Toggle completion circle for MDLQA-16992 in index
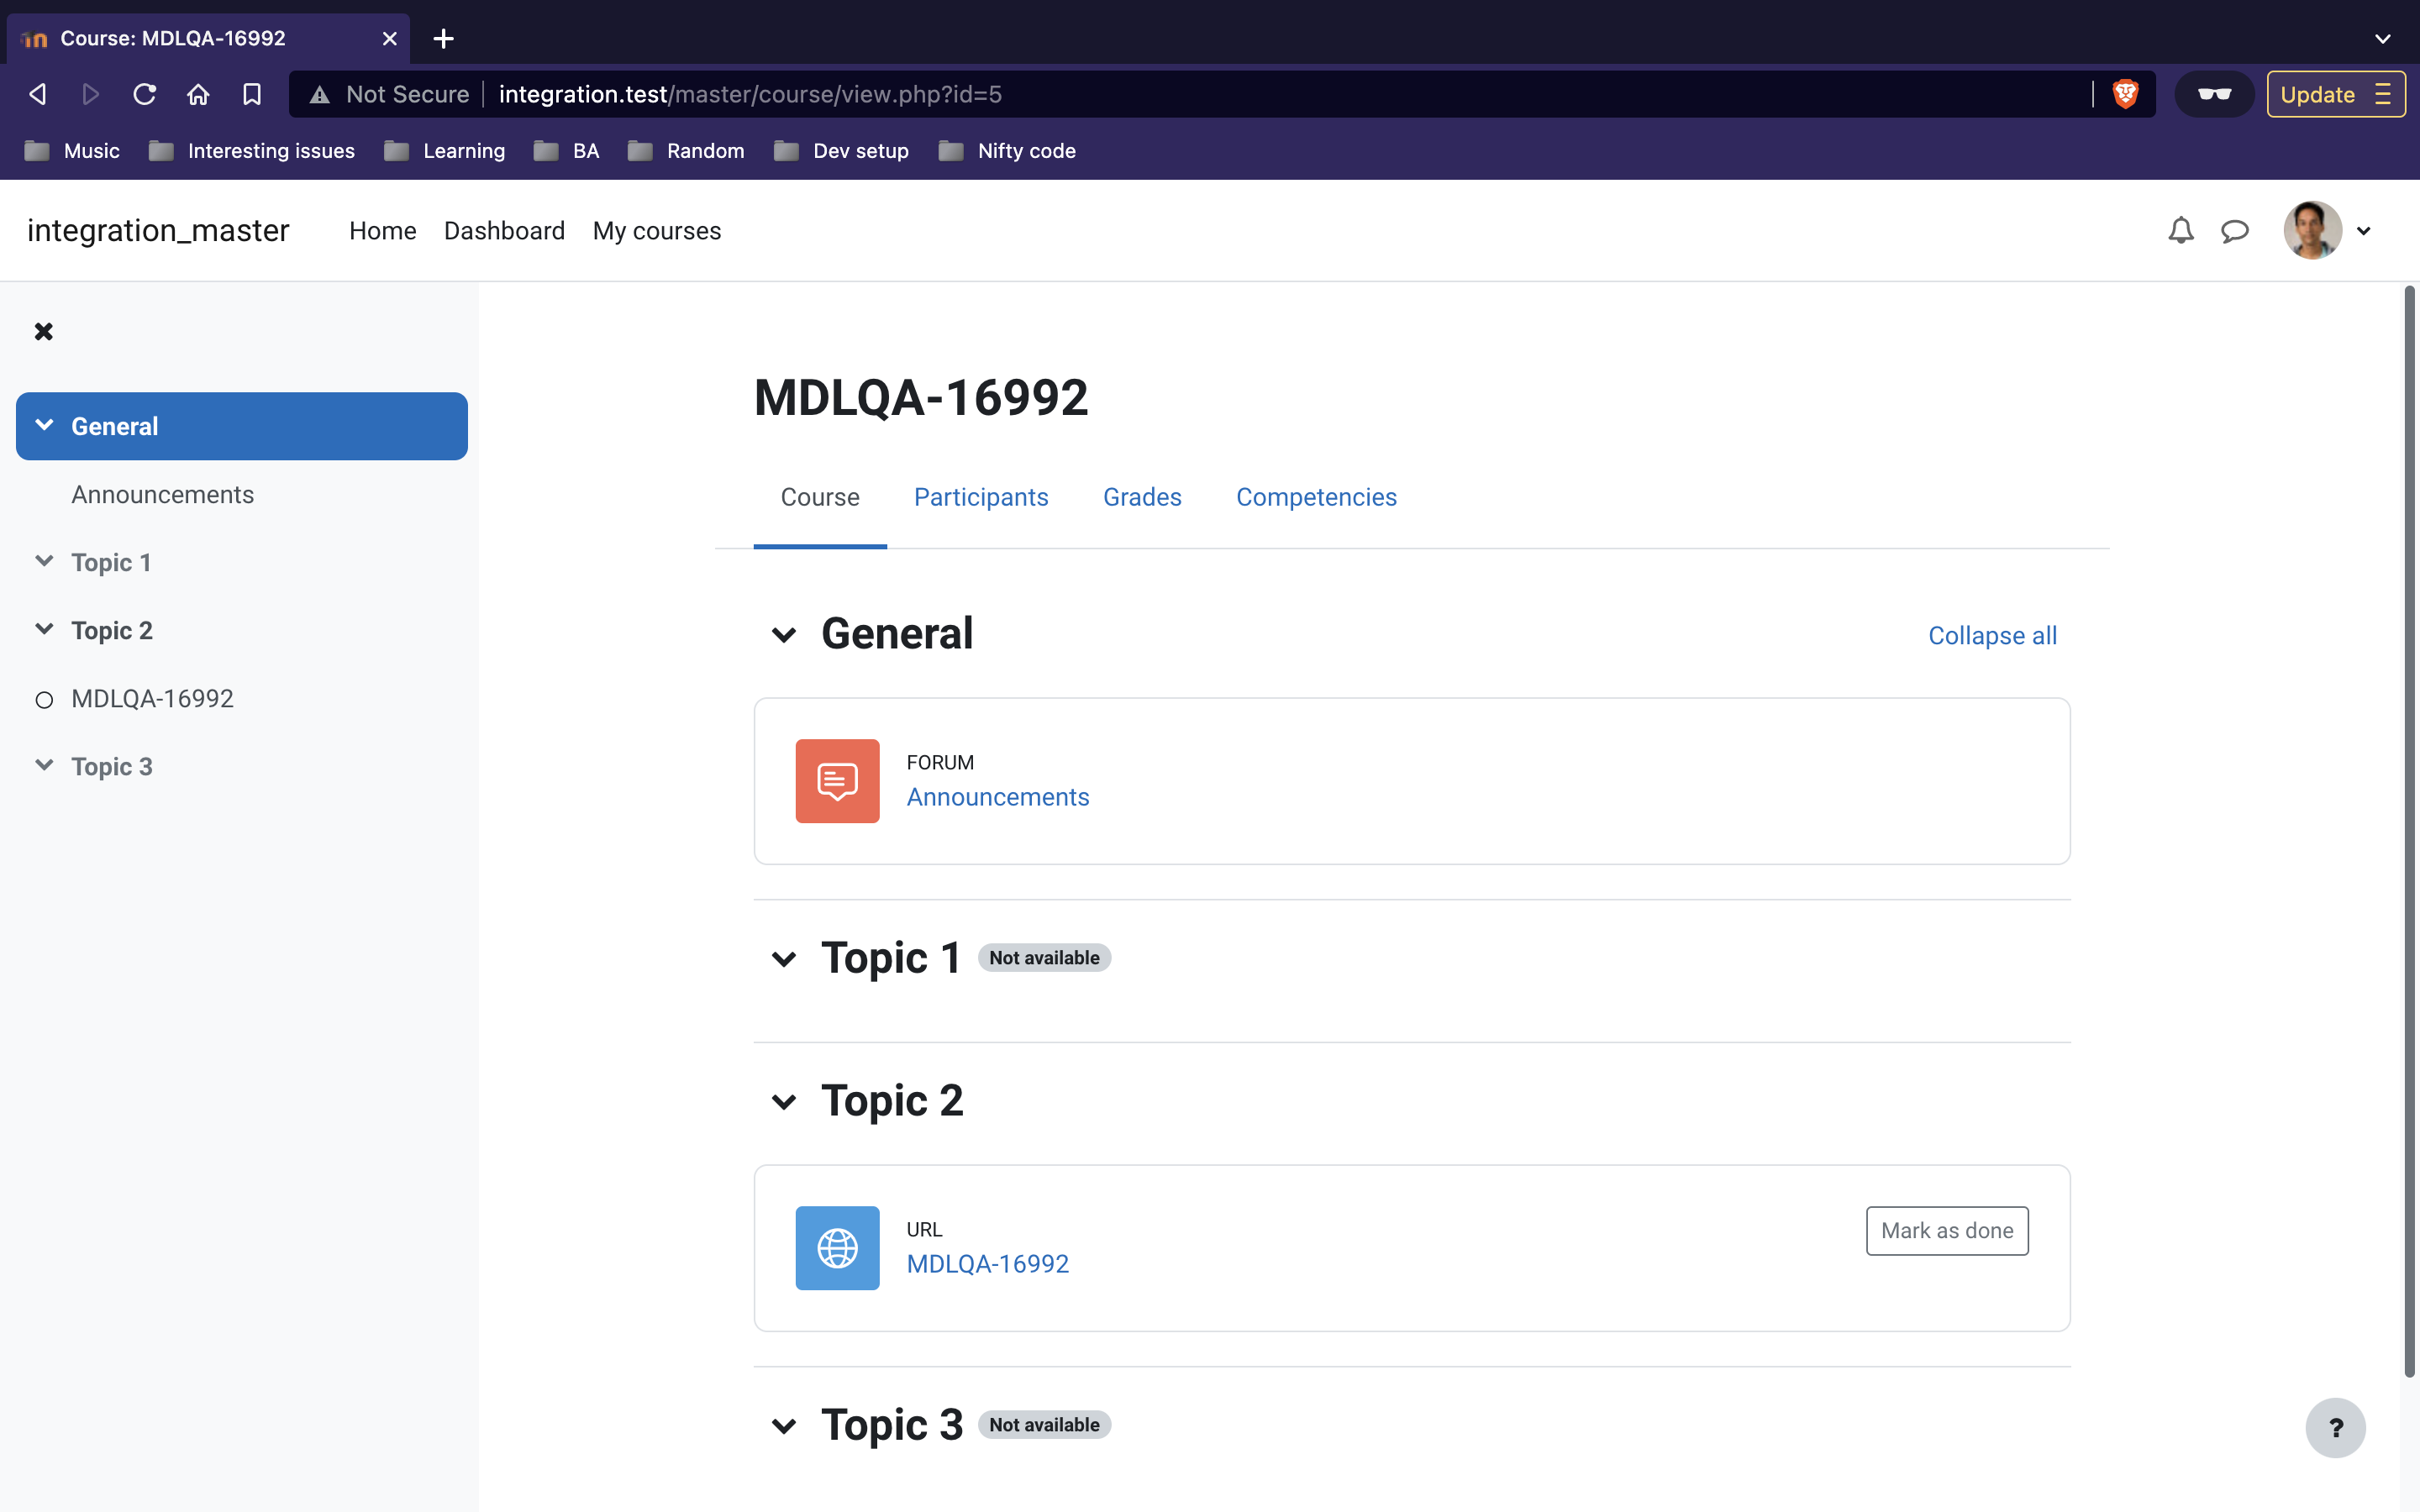This screenshot has height=1512, width=2420. pyautogui.click(x=44, y=699)
